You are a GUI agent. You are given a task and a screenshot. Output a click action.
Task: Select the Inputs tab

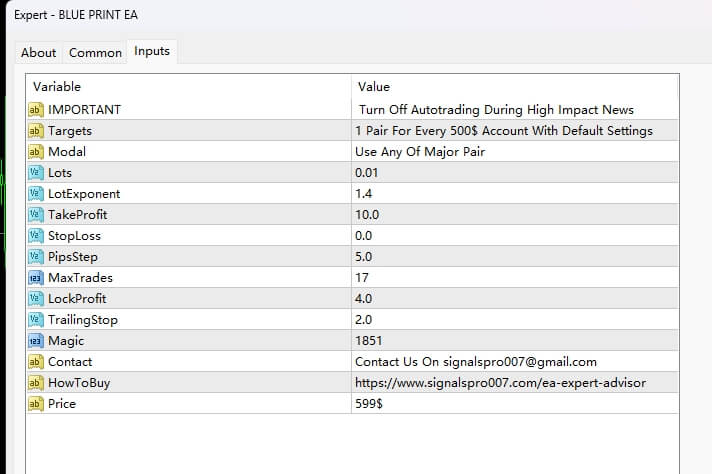[152, 52]
